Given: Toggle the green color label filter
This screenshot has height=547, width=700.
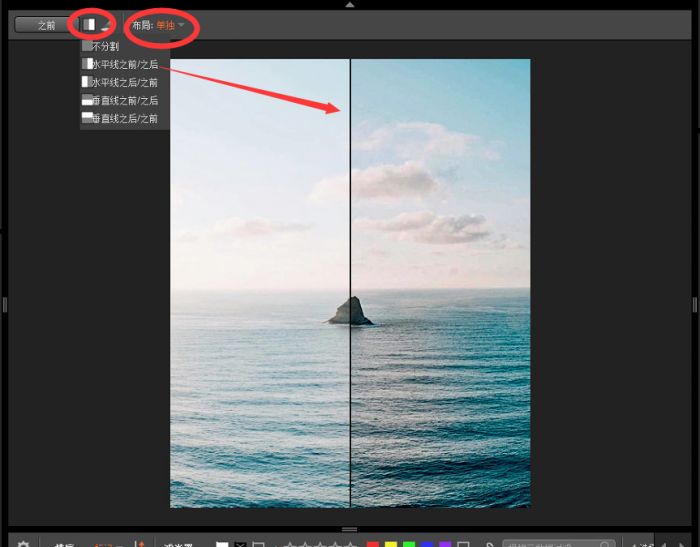Looking at the screenshot, I should [x=409, y=544].
